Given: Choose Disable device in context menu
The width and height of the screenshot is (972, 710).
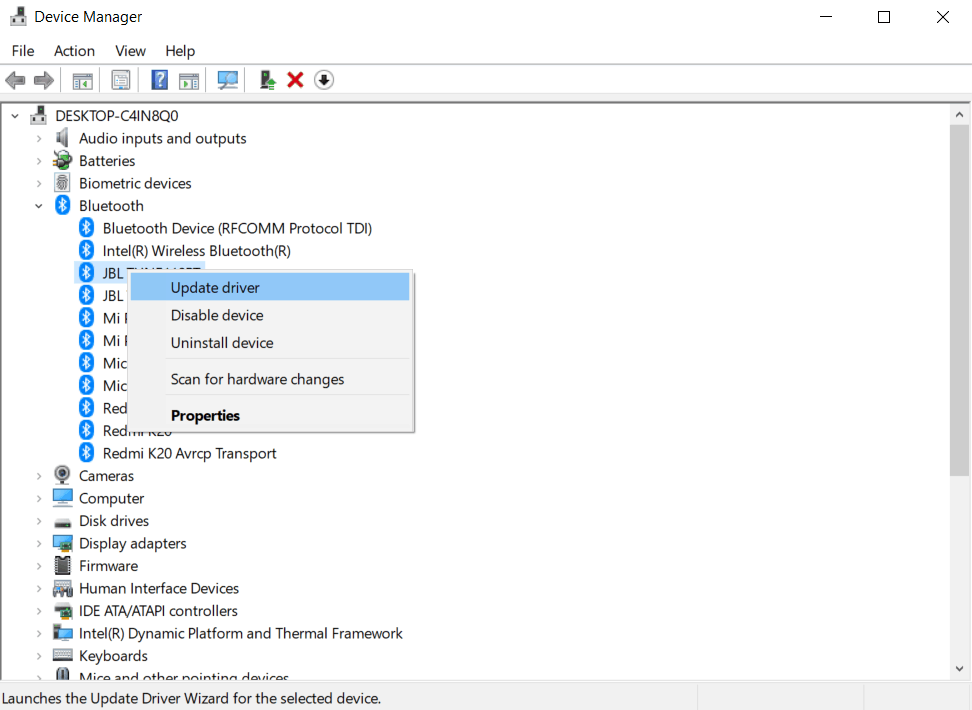Looking at the screenshot, I should click(x=270, y=315).
